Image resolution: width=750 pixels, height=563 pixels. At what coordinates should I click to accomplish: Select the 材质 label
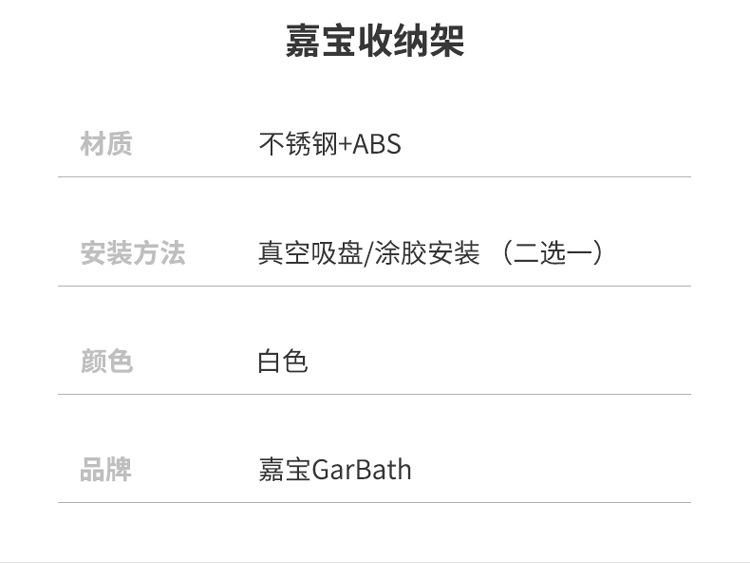coord(106,145)
